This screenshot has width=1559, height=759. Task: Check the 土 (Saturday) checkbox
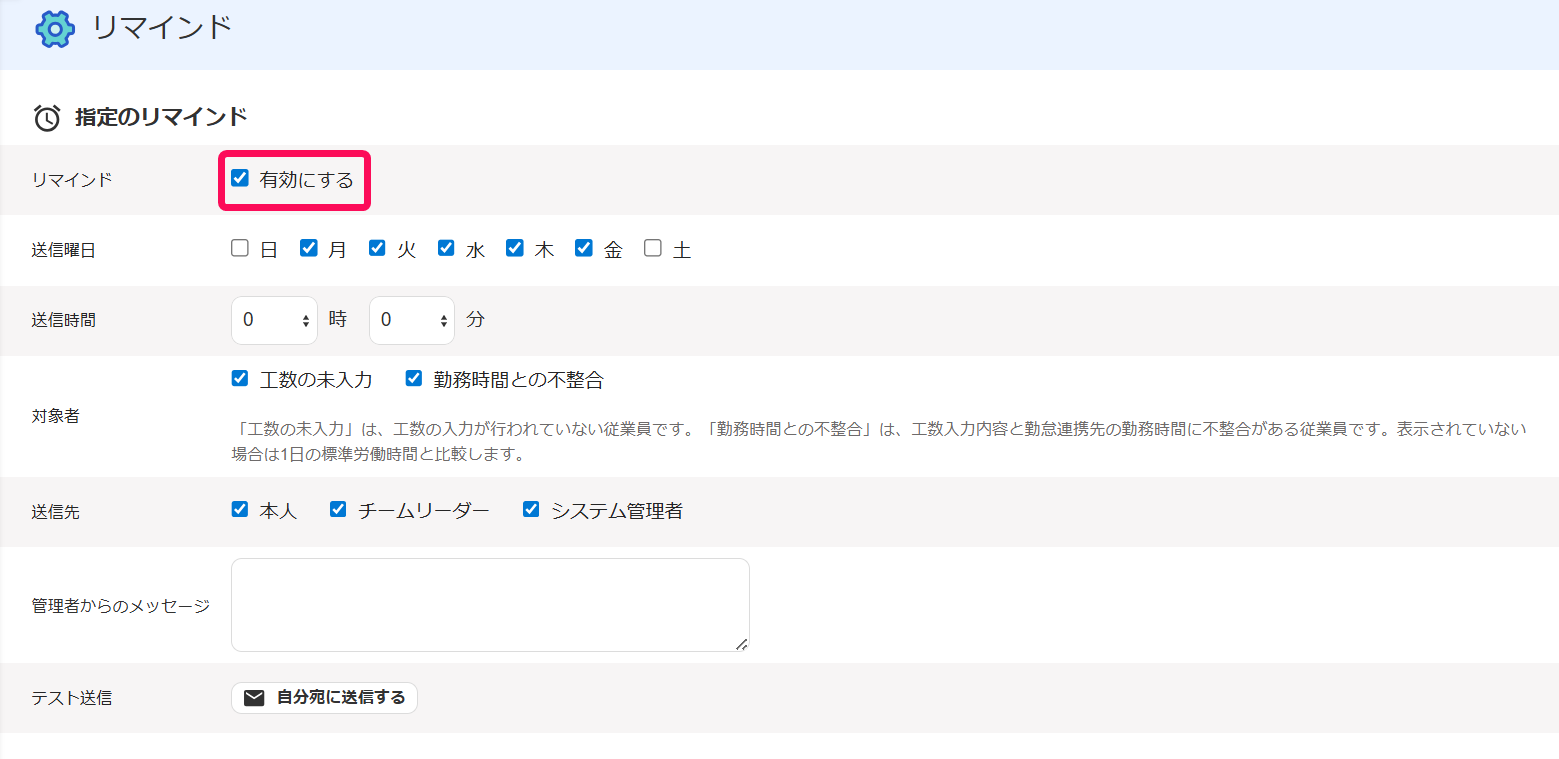(653, 248)
